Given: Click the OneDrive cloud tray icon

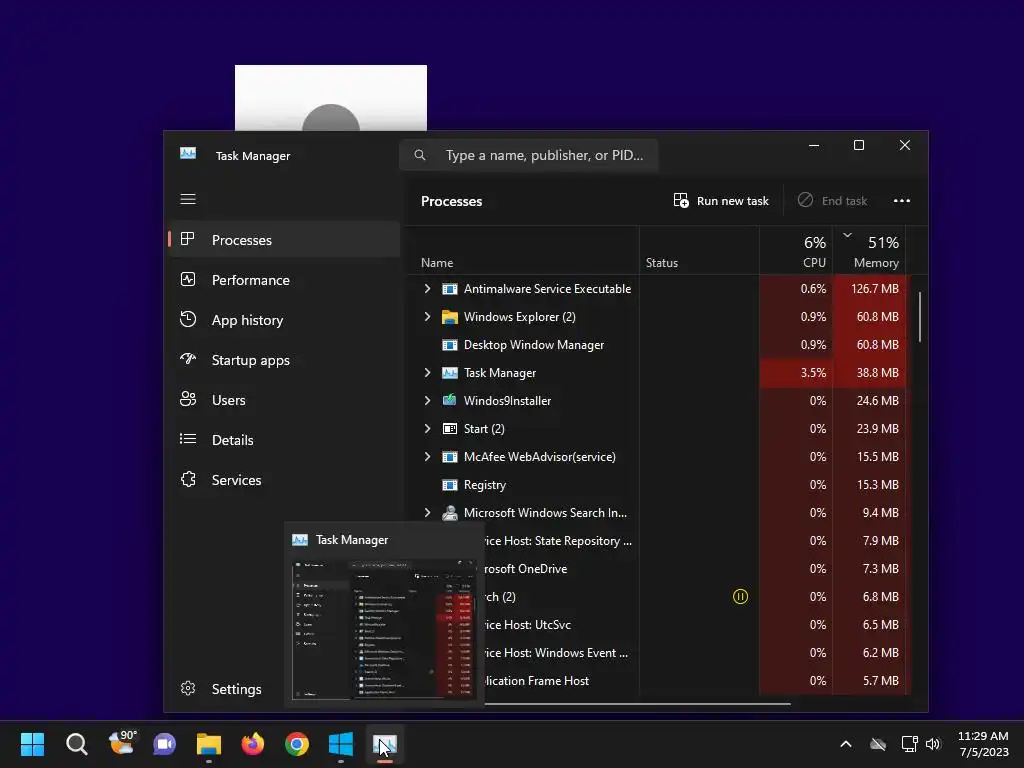Looking at the screenshot, I should (x=878, y=744).
